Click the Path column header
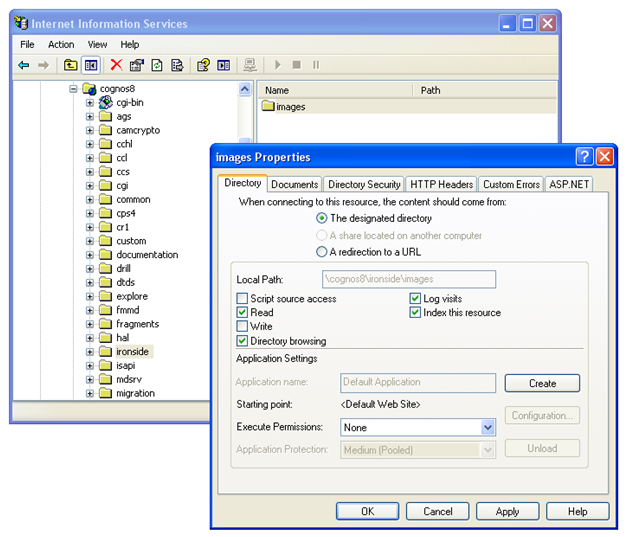The height and width of the screenshot is (537, 628). [485, 91]
